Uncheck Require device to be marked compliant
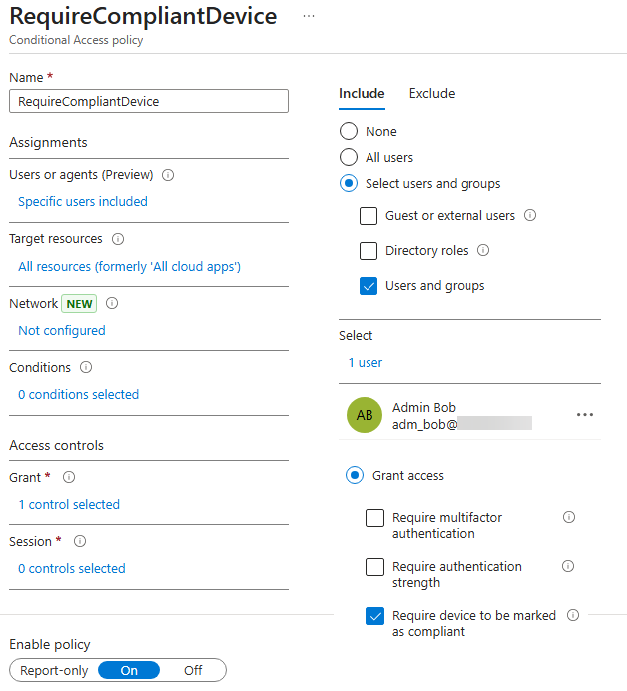 click(x=375, y=616)
